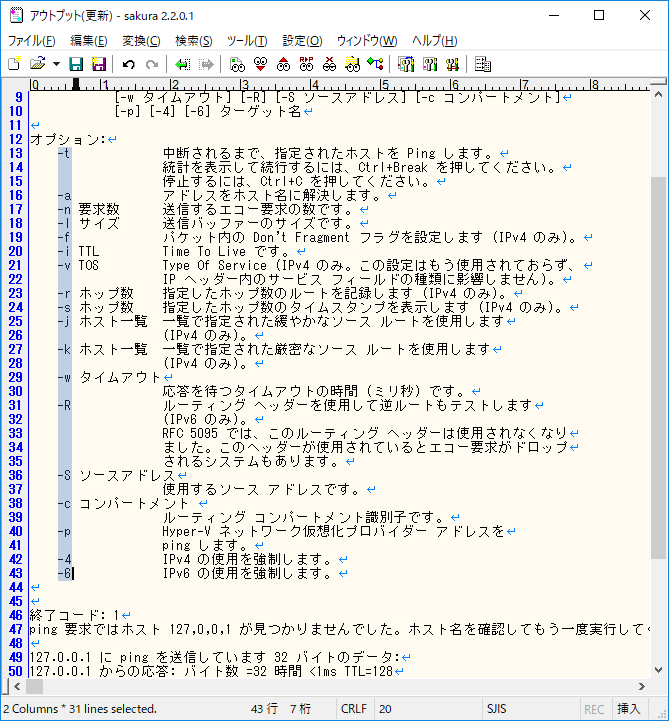Create a new document with the New icon
Viewport: 669px width, 721px height.
tap(14, 64)
